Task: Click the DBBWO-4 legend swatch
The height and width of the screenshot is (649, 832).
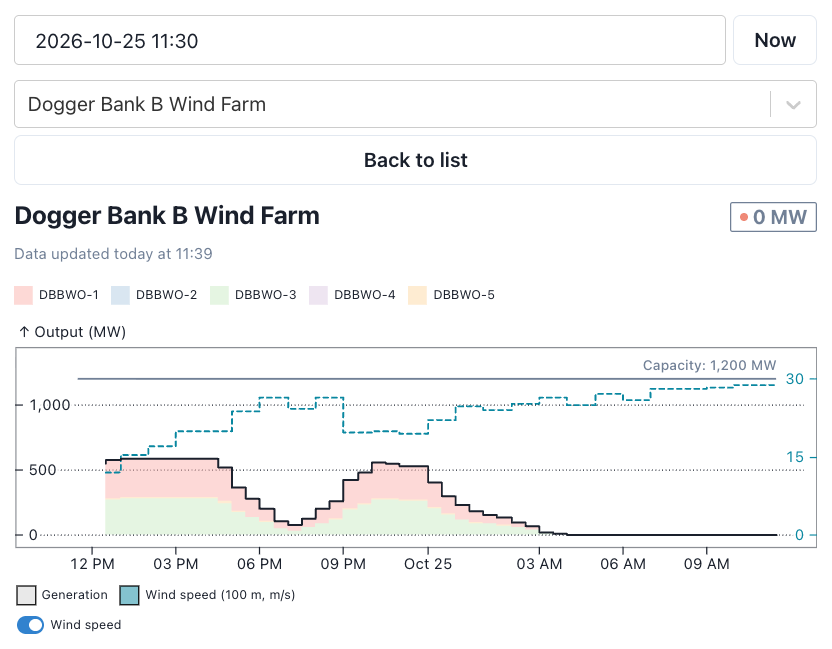Action: tap(318, 295)
